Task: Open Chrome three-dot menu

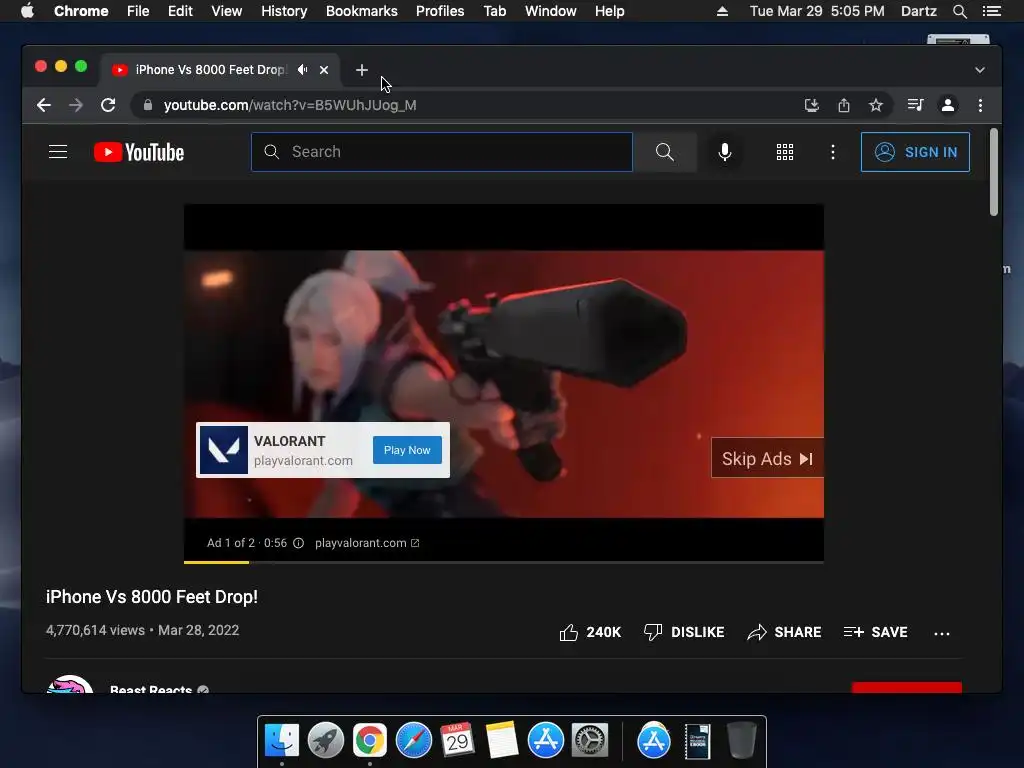Action: (980, 105)
